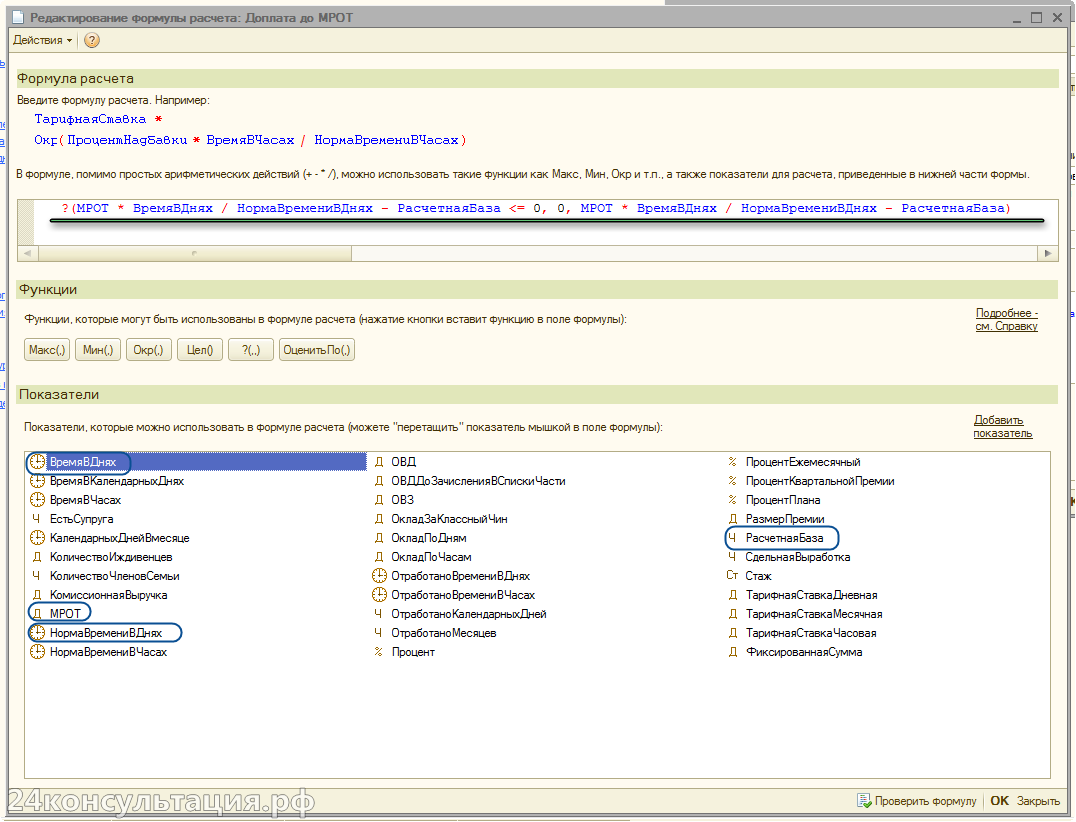1076x822 pixels.
Task: Select the МРОТ indicator in list
Action: point(65,614)
